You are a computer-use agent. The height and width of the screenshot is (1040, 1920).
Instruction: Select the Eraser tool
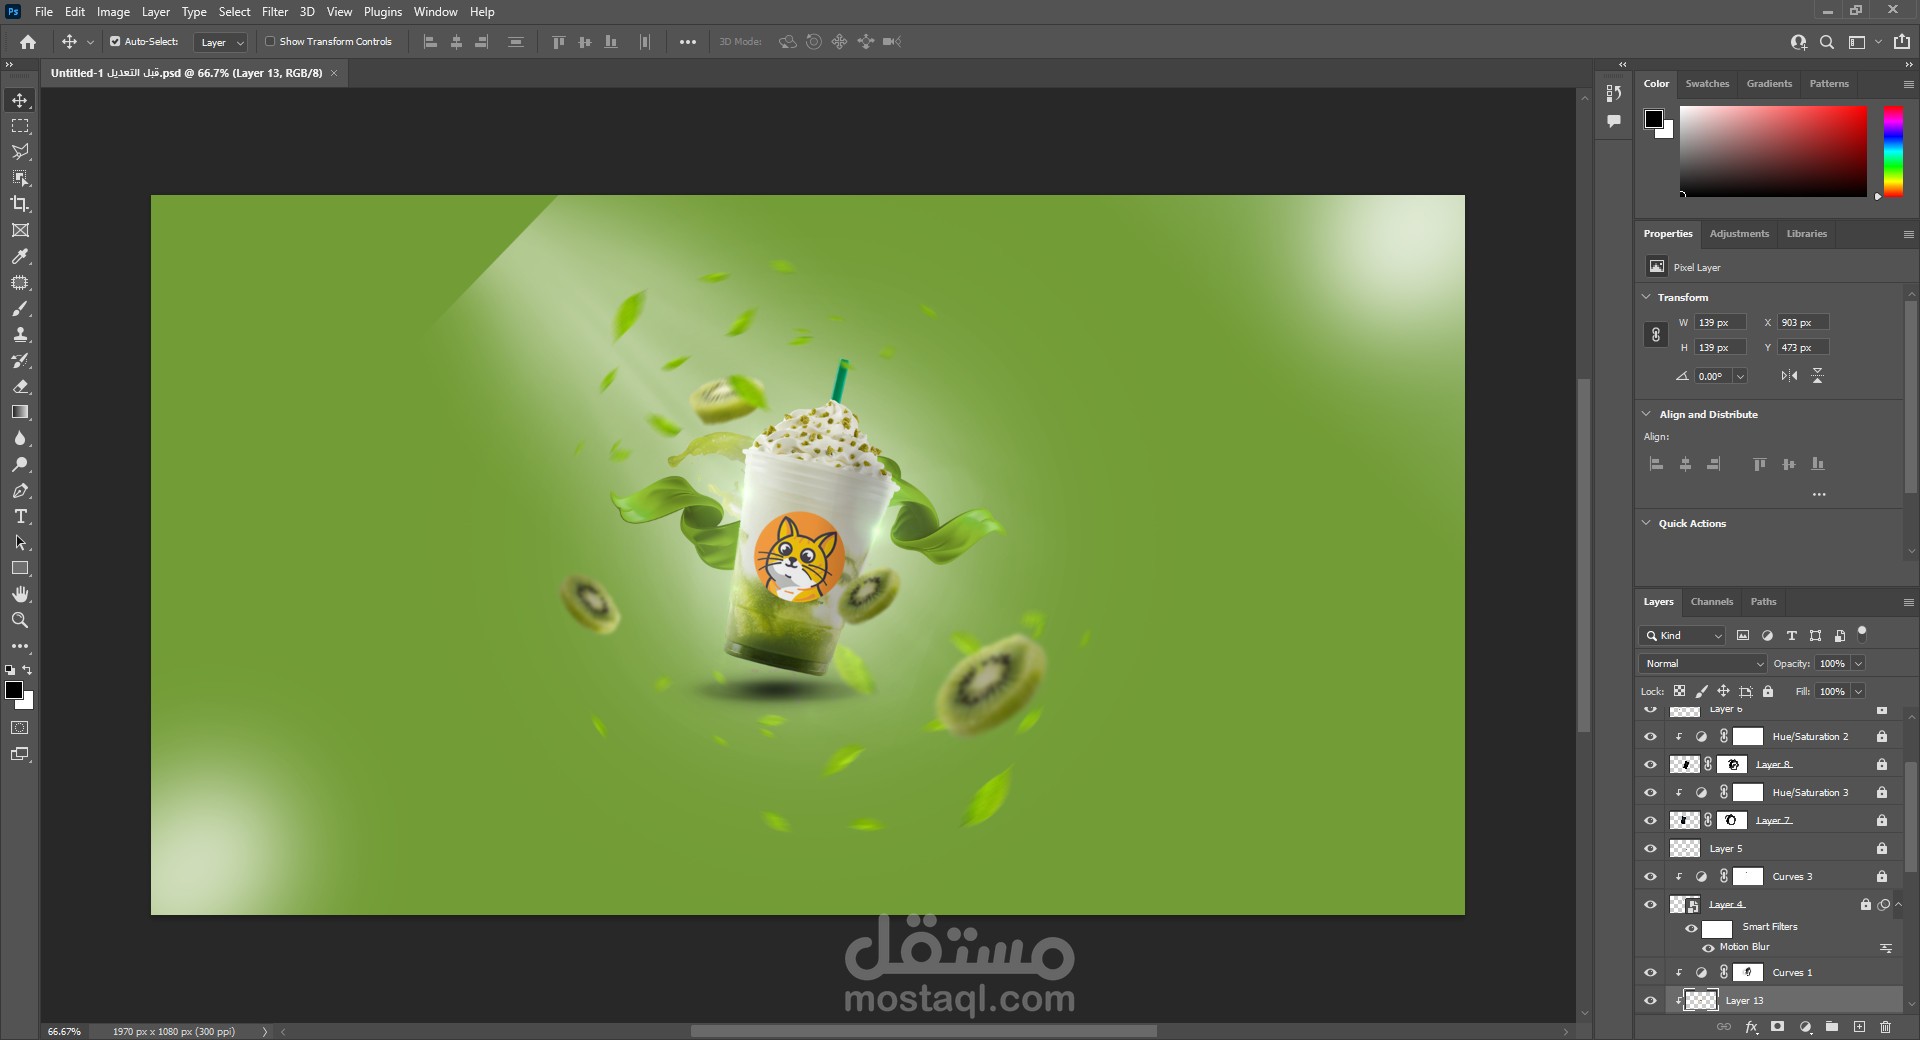click(20, 387)
